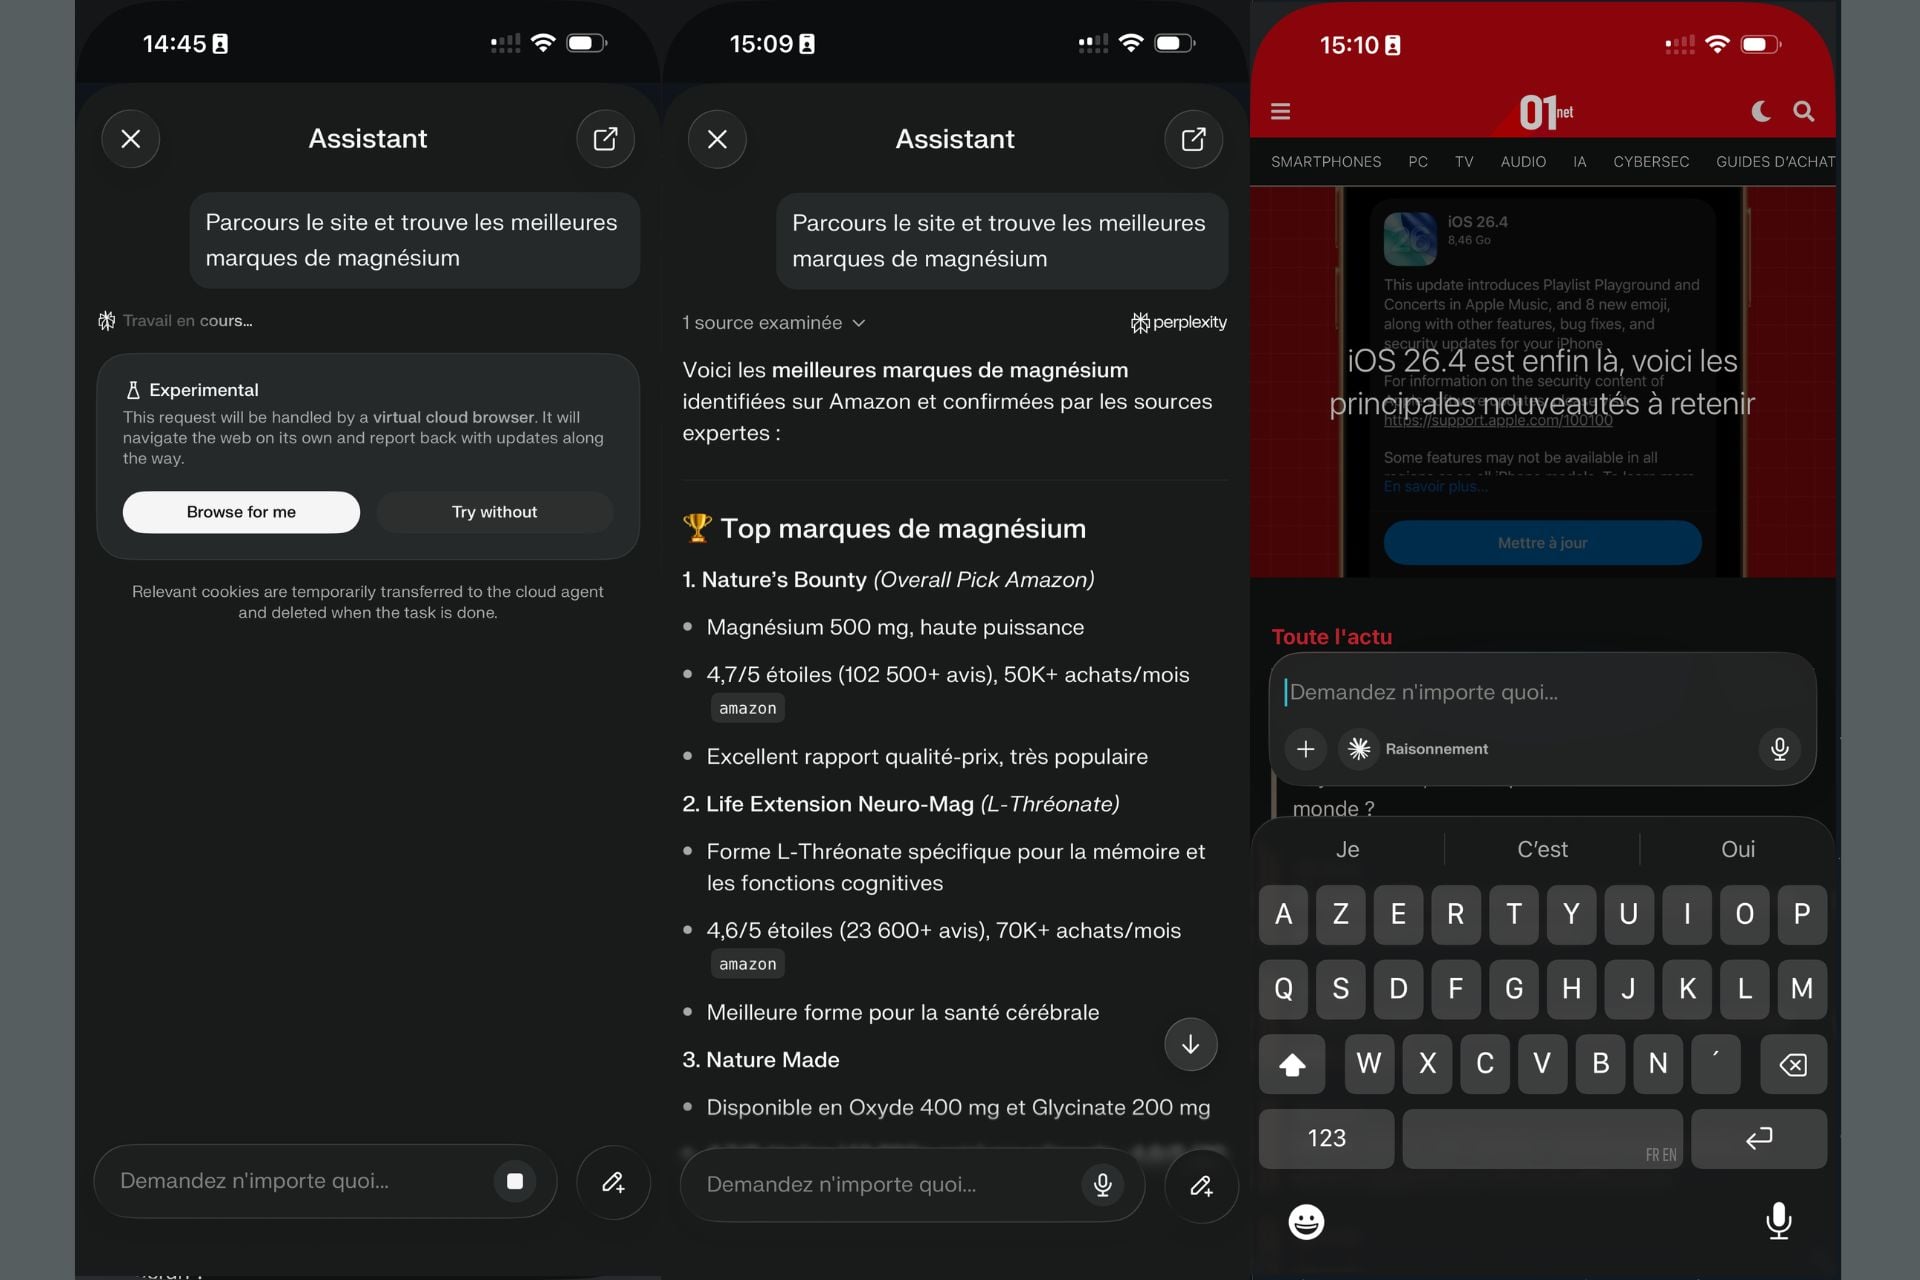The height and width of the screenshot is (1280, 1920).
Task: Tap microphone in middle Assistant input
Action: (1102, 1184)
